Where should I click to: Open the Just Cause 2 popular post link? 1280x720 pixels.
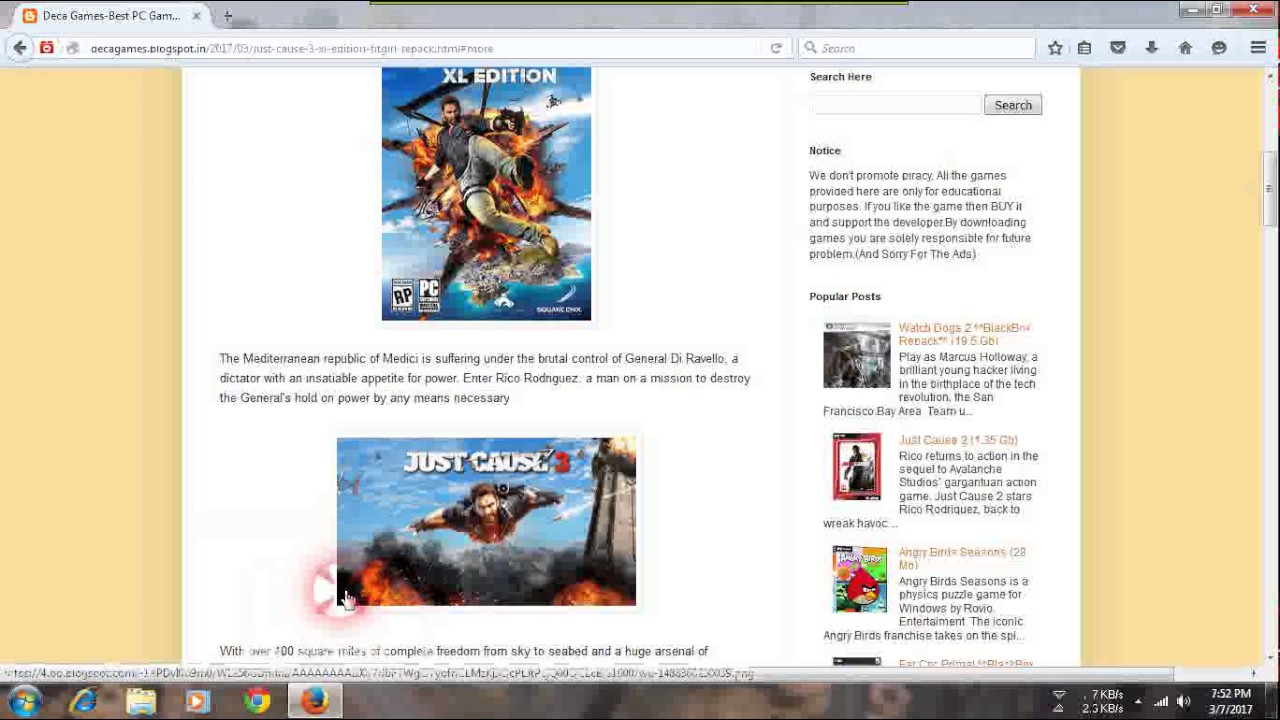(958, 440)
